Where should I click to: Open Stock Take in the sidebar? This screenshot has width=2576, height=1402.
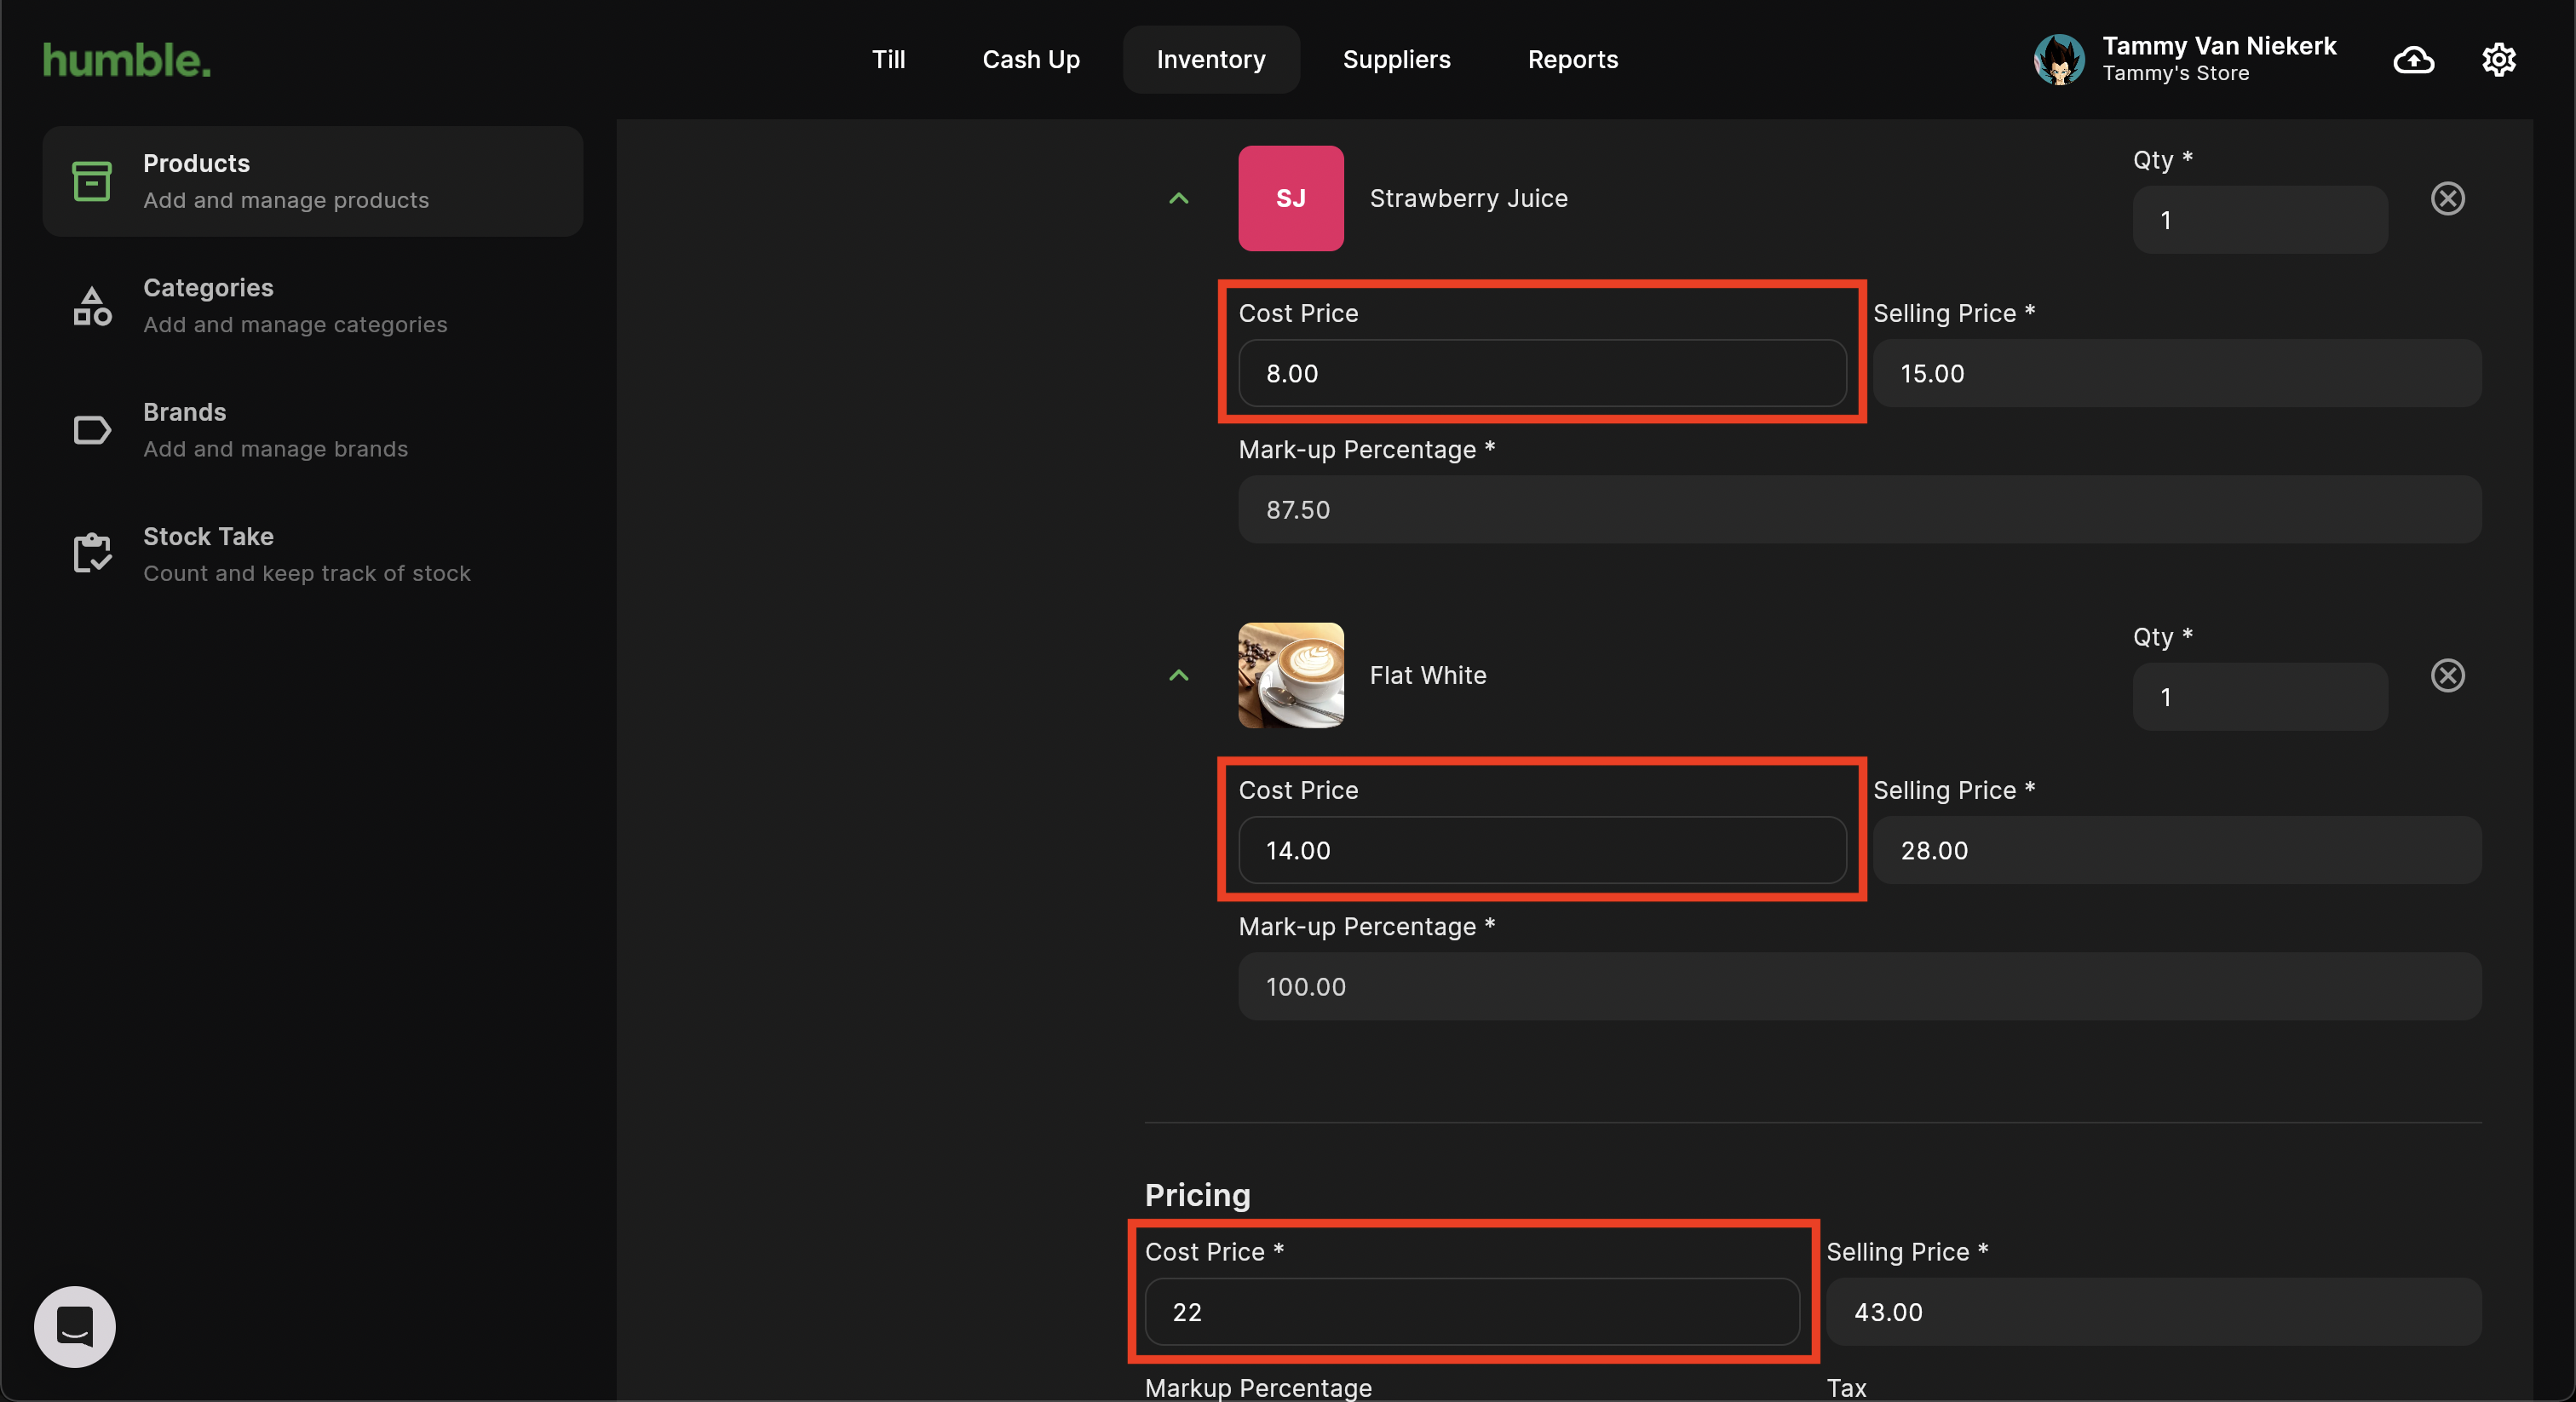[x=312, y=554]
